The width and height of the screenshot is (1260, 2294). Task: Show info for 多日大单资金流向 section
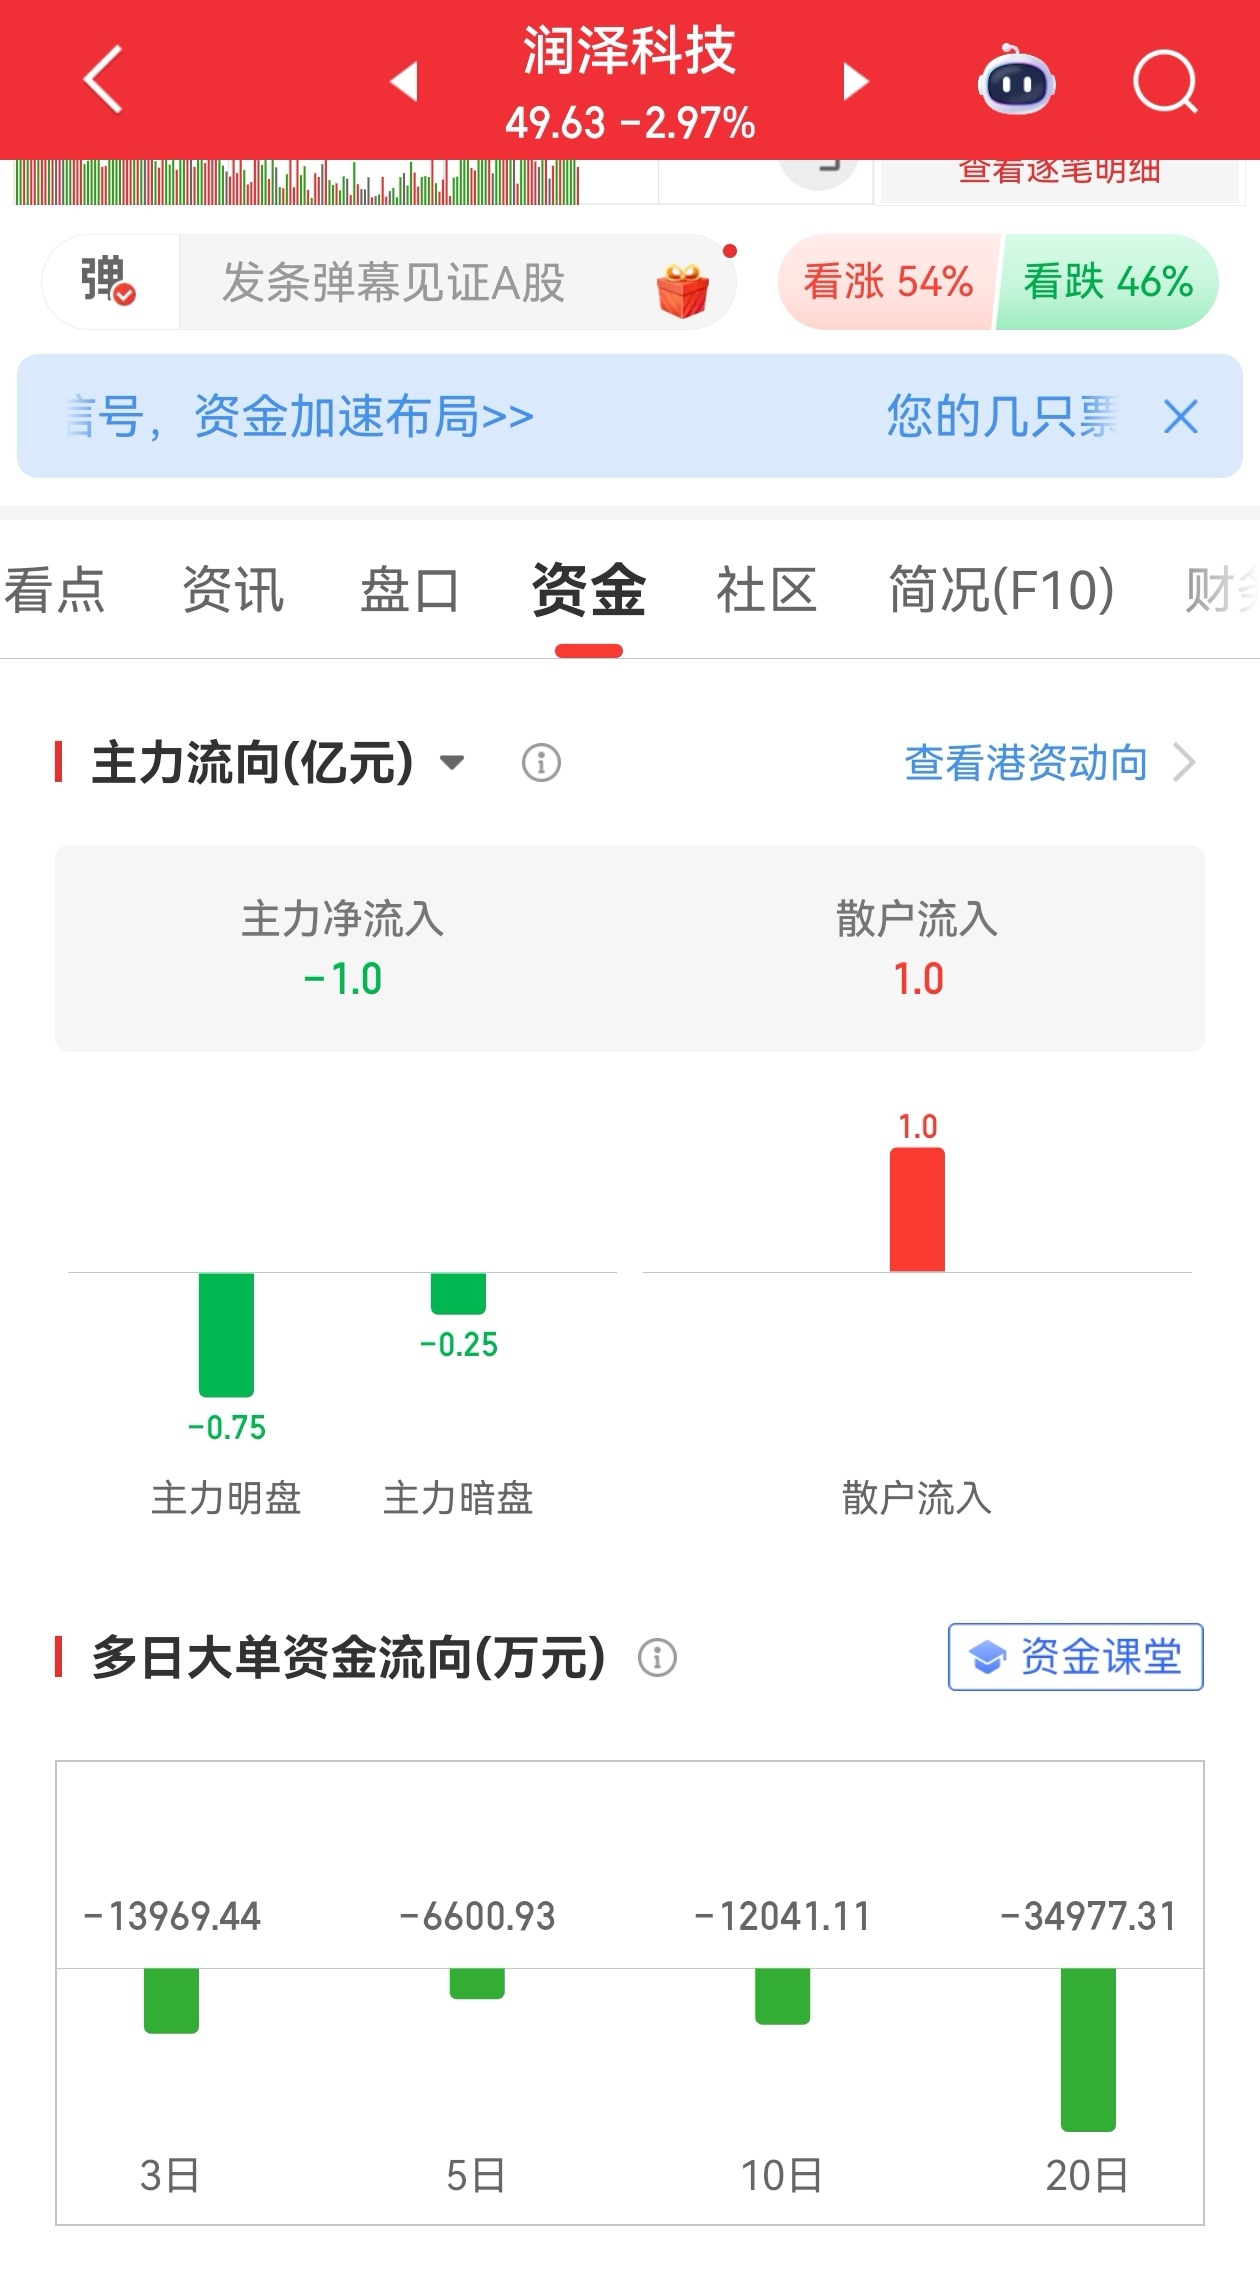(657, 1658)
